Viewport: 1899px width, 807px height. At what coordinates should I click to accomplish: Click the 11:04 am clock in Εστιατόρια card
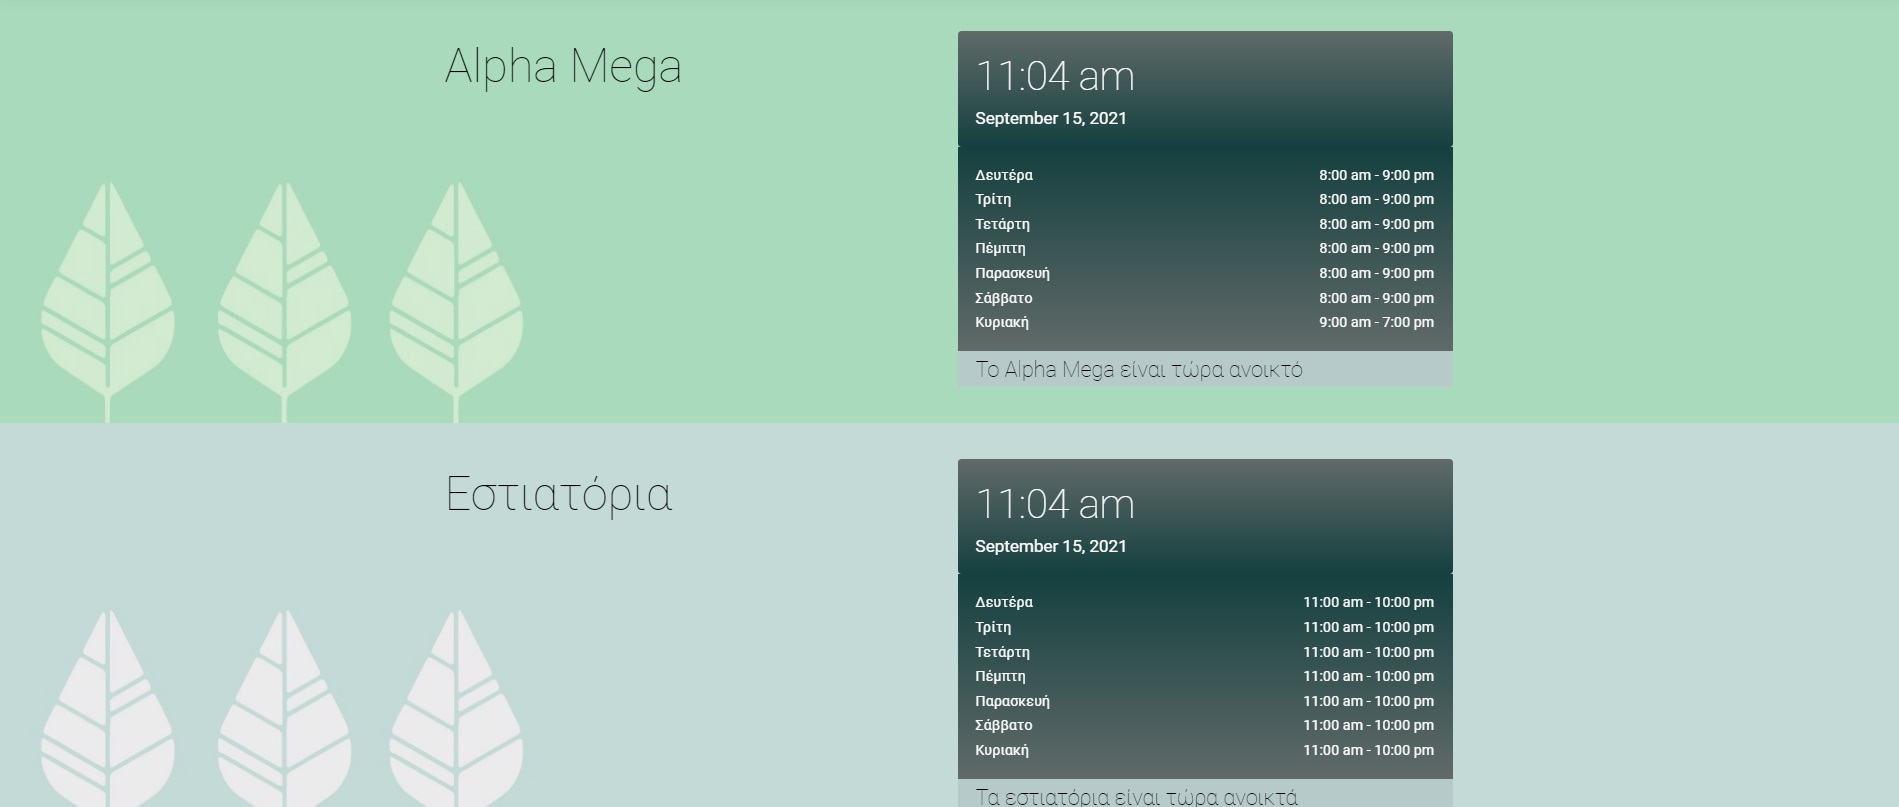(x=1055, y=505)
